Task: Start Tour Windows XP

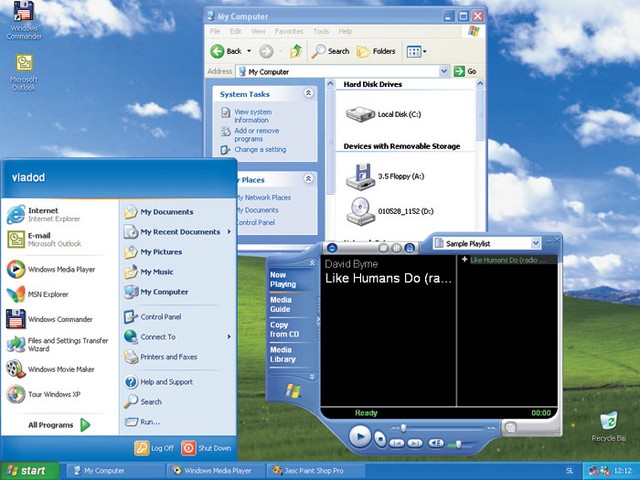Action: (x=44, y=394)
